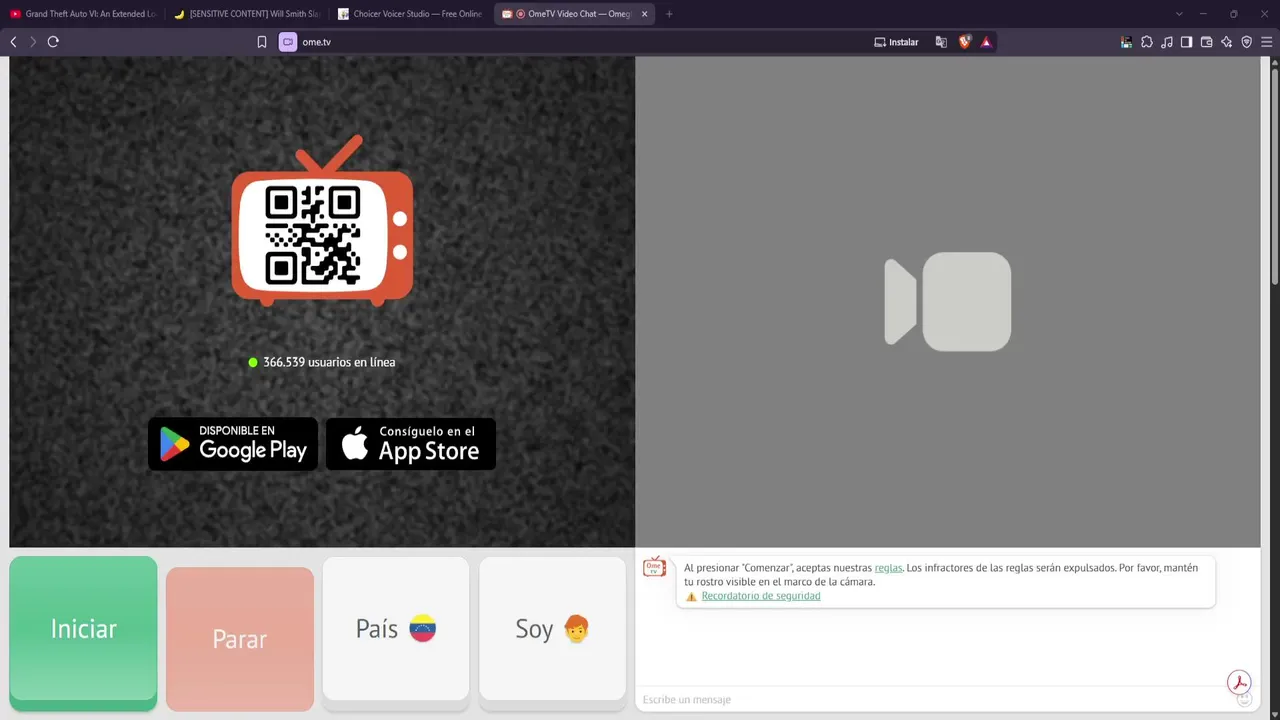Switch to Choicer Voicer Studio tab
Viewport: 1280px width, 720px height.
(410, 14)
